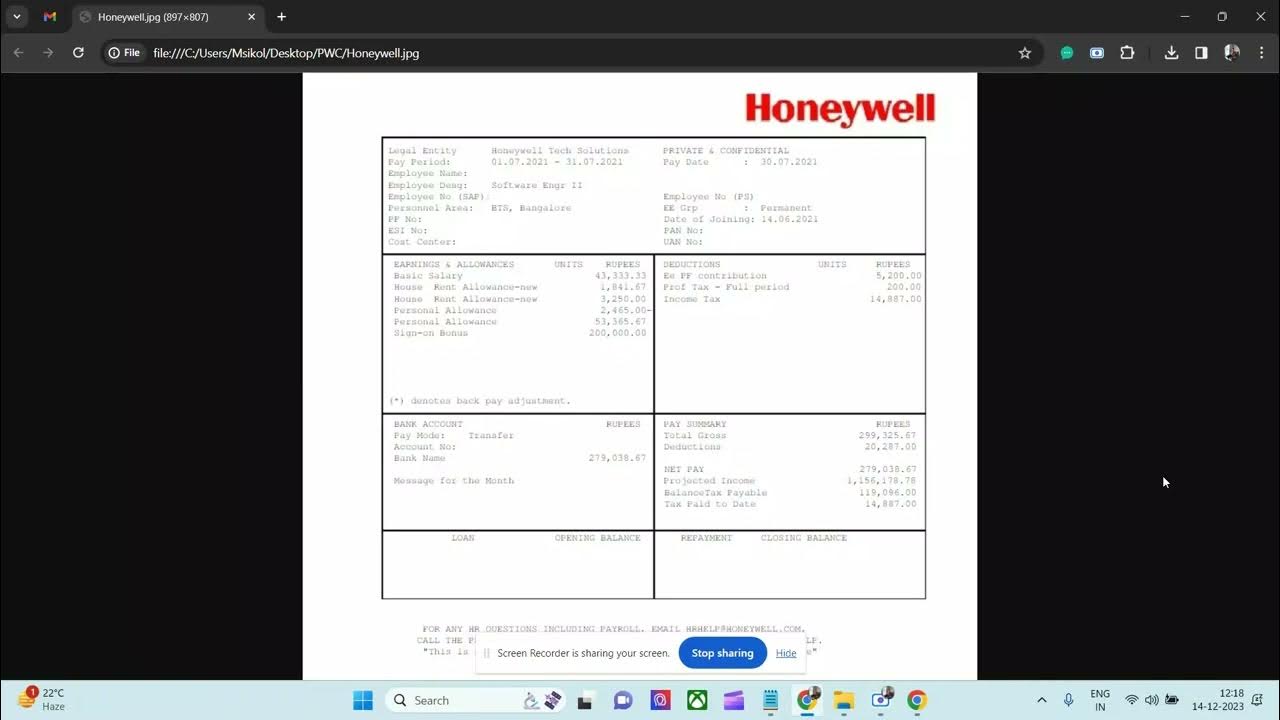Screen dimensions: 1280x720
Task: Open the pink circular app on taskbar
Action: (x=660, y=700)
